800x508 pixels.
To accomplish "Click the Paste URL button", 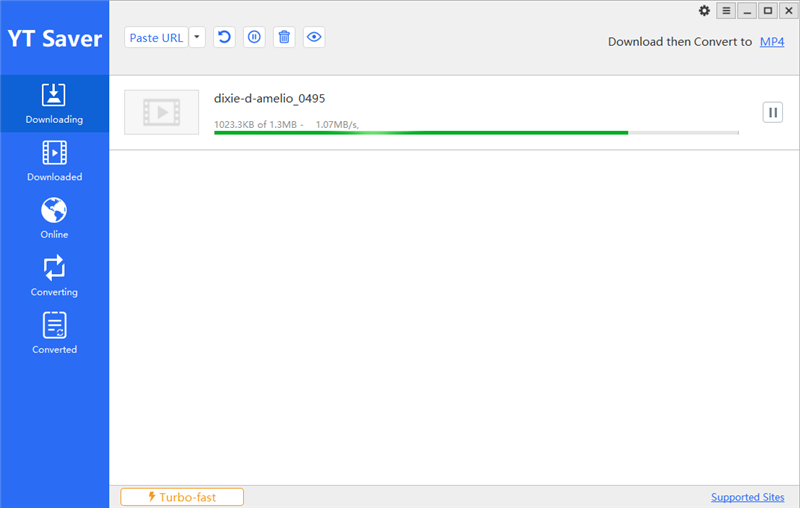I will [x=156, y=37].
